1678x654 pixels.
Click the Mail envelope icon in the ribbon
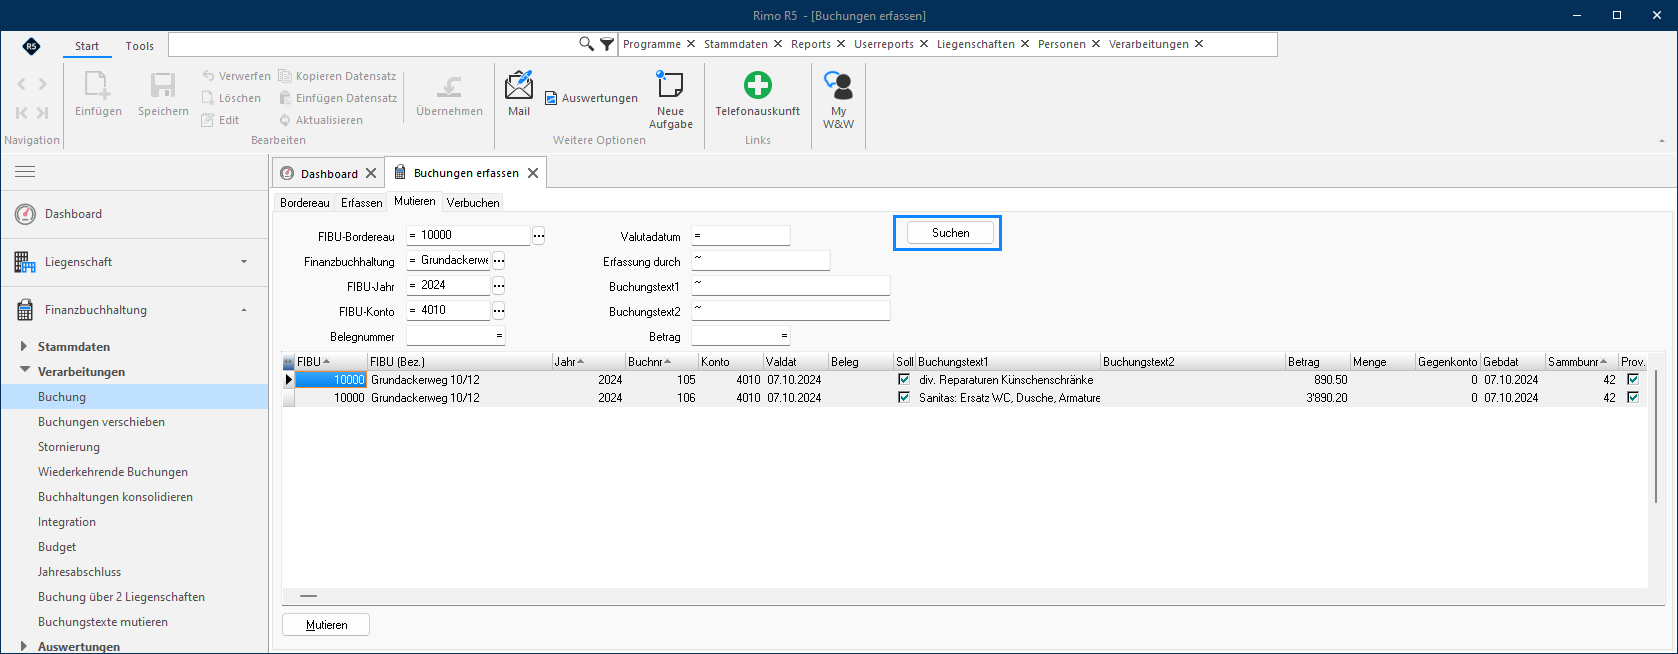point(519,84)
